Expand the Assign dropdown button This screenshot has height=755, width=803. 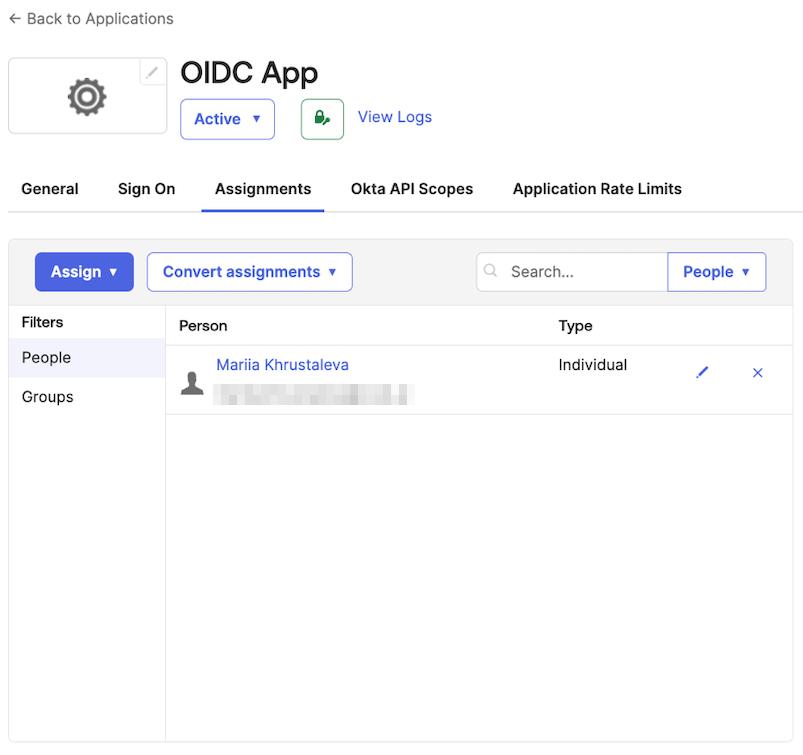point(84,272)
